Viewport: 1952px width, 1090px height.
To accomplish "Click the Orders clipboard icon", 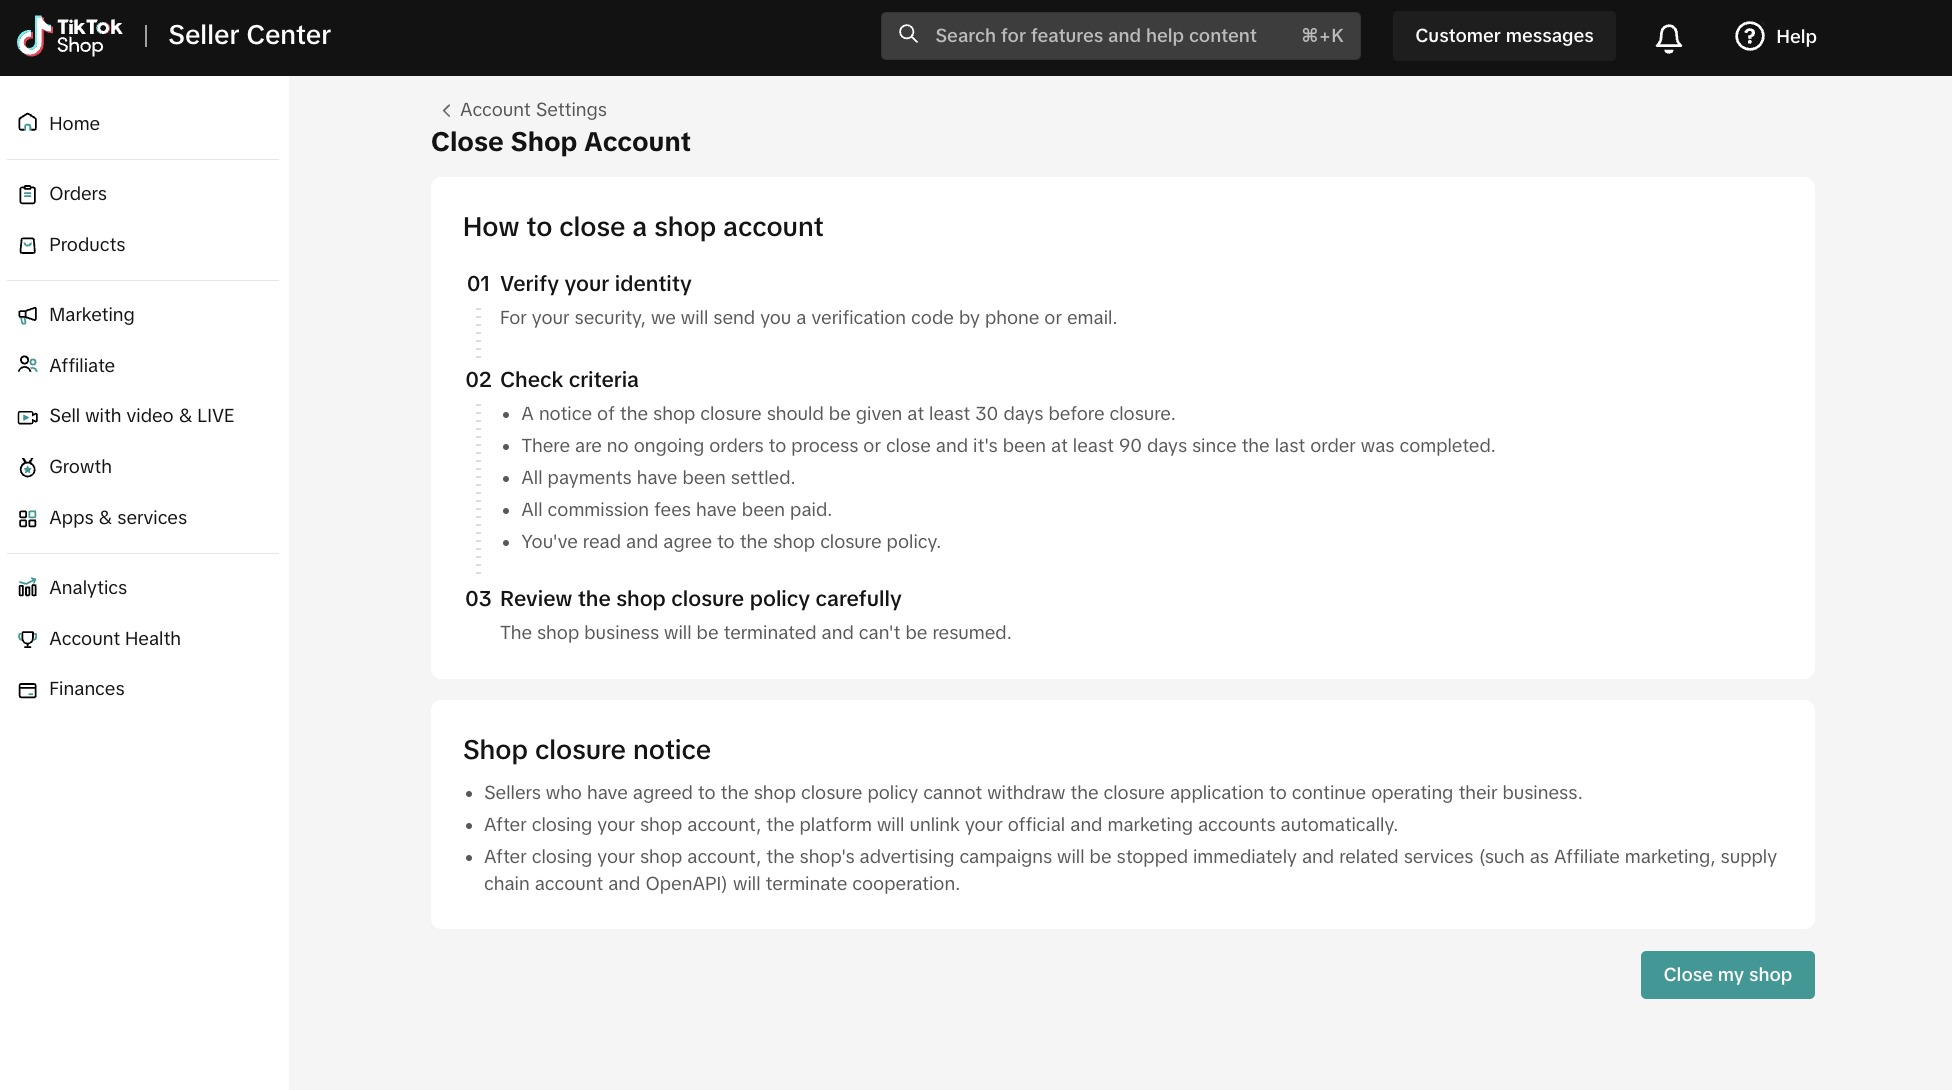I will 28,194.
